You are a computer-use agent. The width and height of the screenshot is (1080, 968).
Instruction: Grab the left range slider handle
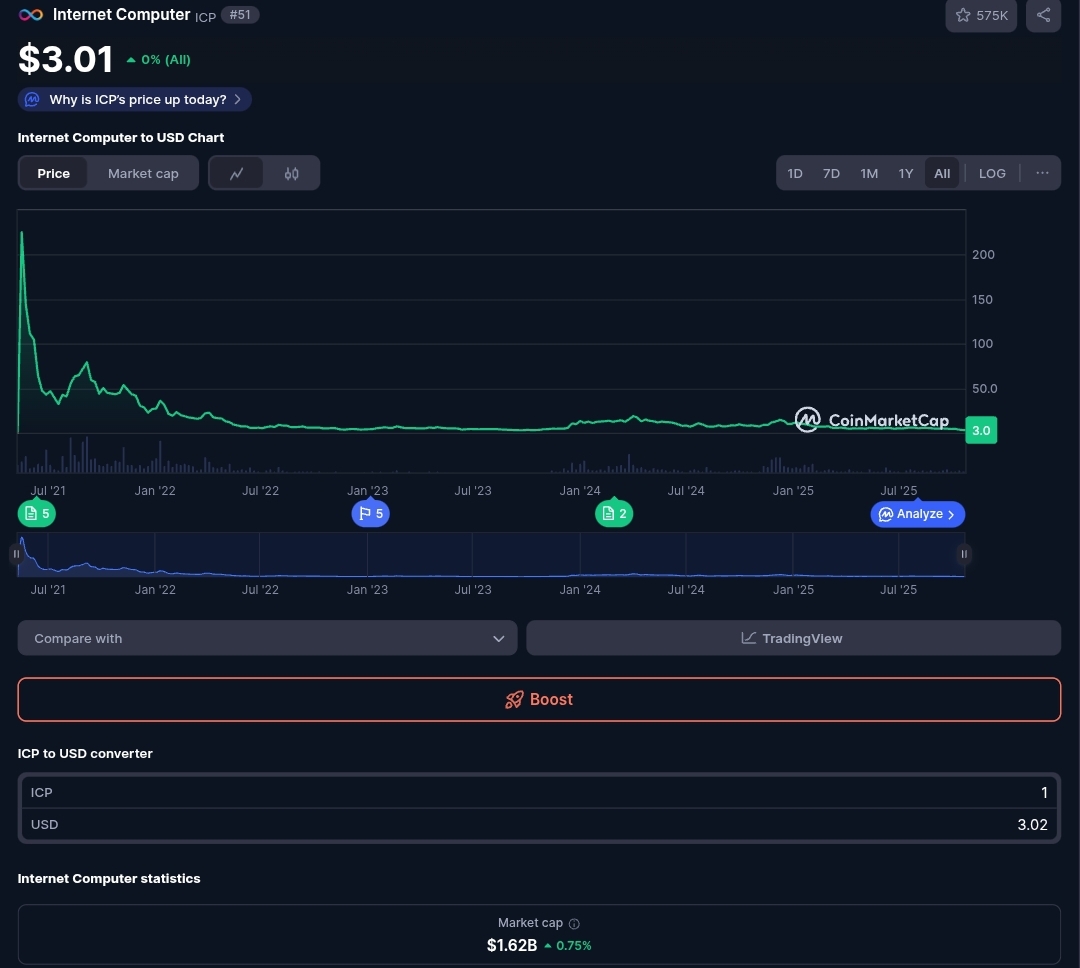(16, 554)
